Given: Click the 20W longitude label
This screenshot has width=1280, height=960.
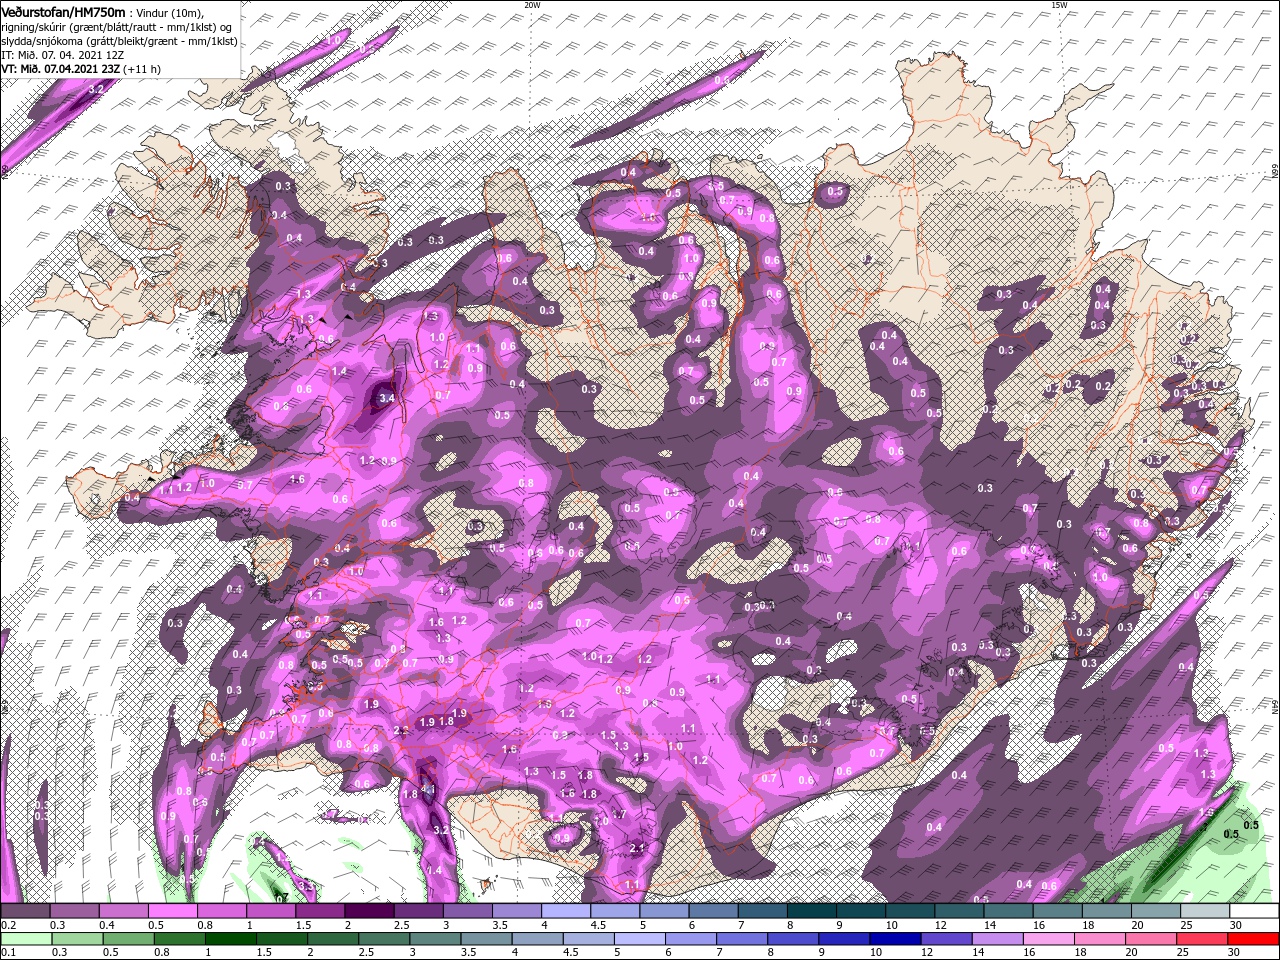Looking at the screenshot, I should [x=532, y=5].
